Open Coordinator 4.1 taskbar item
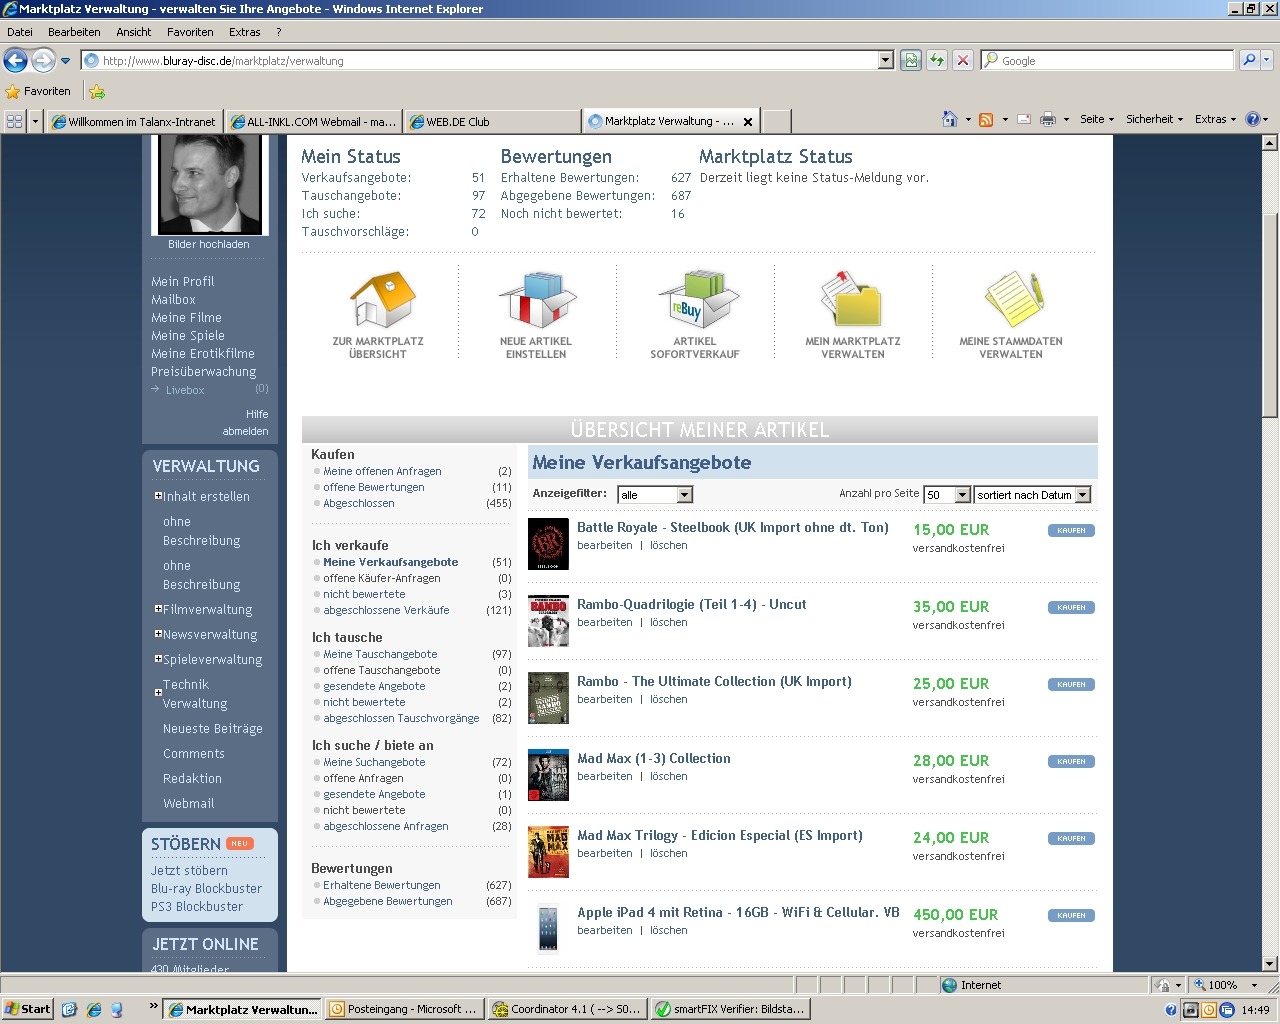This screenshot has height=1024, width=1280. click(x=567, y=1009)
